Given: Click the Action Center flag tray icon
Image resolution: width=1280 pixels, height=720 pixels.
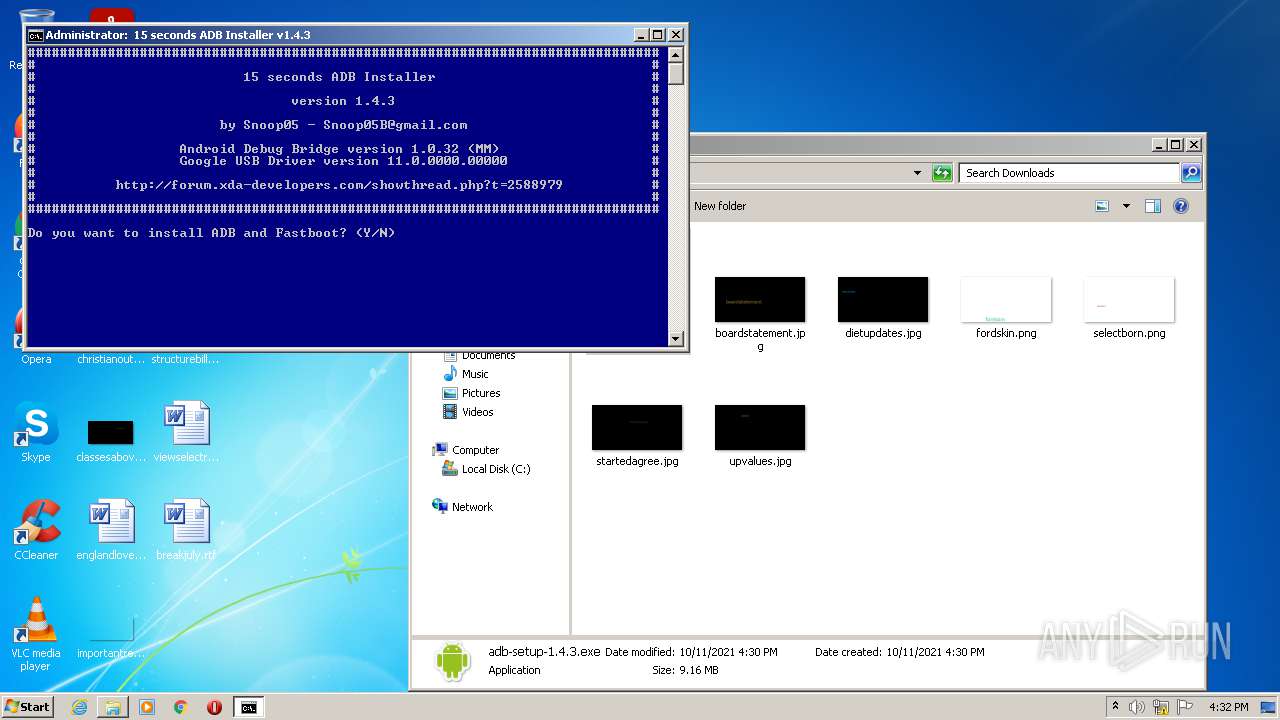Looking at the screenshot, I should point(1185,707).
